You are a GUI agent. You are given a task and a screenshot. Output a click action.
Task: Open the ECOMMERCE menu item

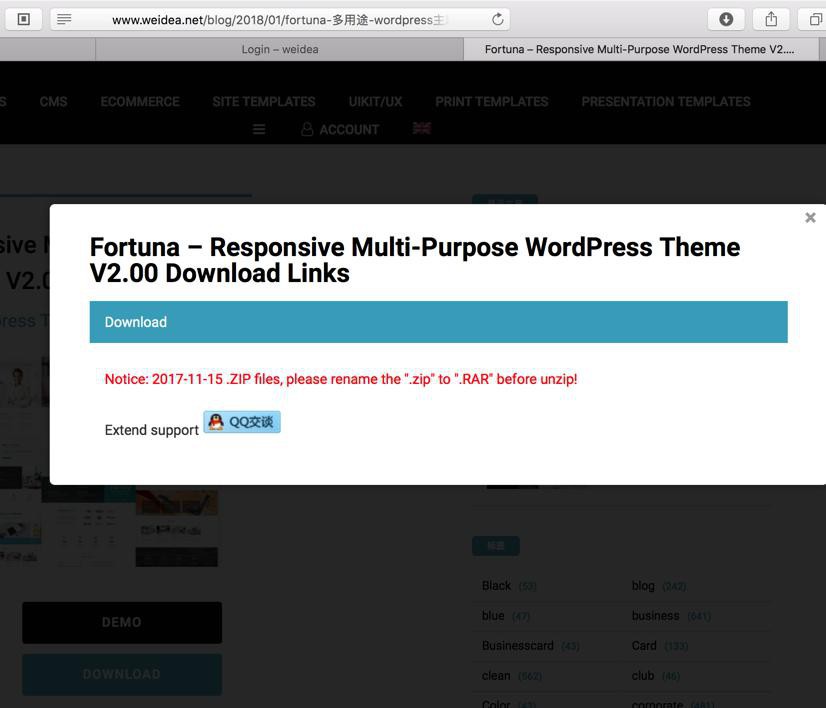tap(140, 102)
